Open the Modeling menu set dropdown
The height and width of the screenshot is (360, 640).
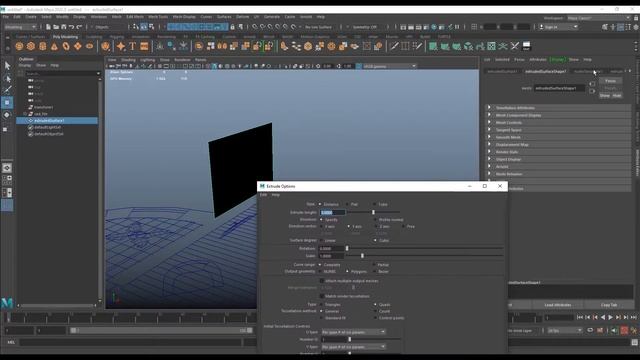click(x=20, y=27)
